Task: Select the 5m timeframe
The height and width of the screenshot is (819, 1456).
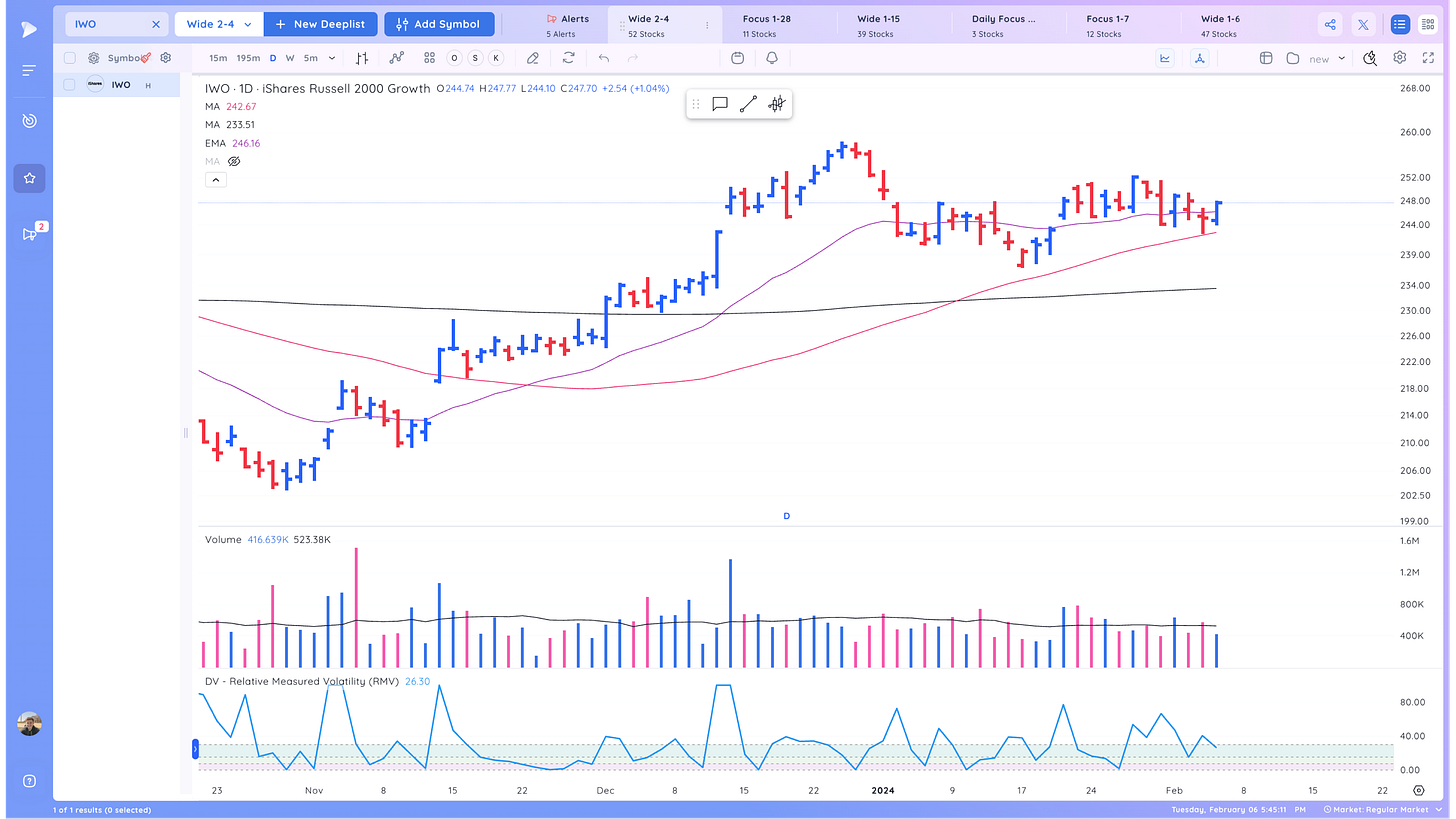Action: [x=311, y=58]
